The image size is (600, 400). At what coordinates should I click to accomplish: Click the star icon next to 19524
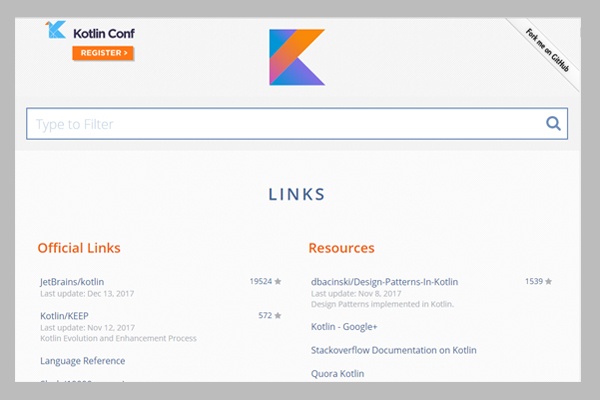click(x=278, y=282)
